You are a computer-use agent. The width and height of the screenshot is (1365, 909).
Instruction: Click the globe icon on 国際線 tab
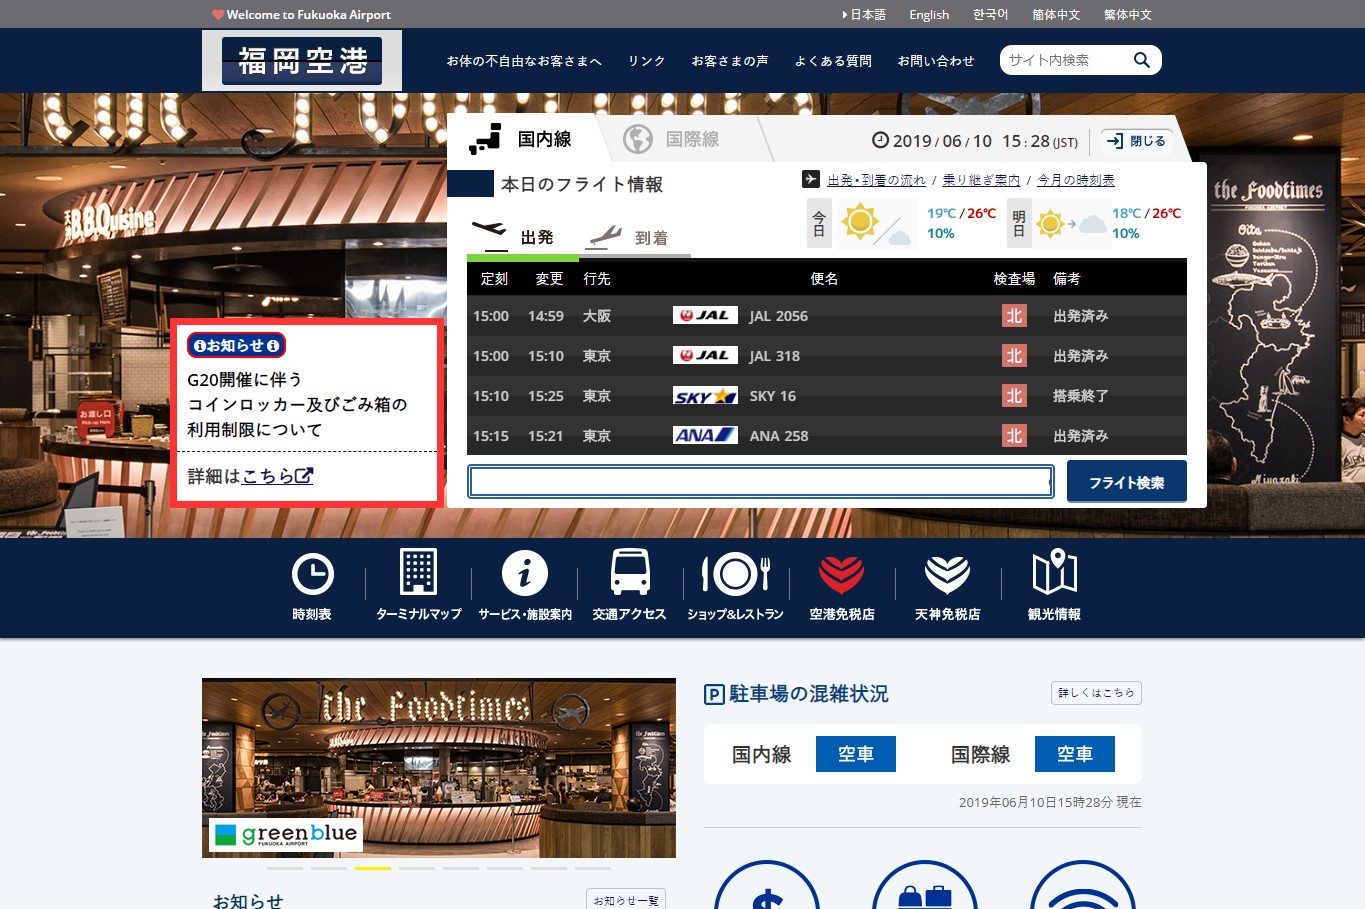pyautogui.click(x=638, y=139)
